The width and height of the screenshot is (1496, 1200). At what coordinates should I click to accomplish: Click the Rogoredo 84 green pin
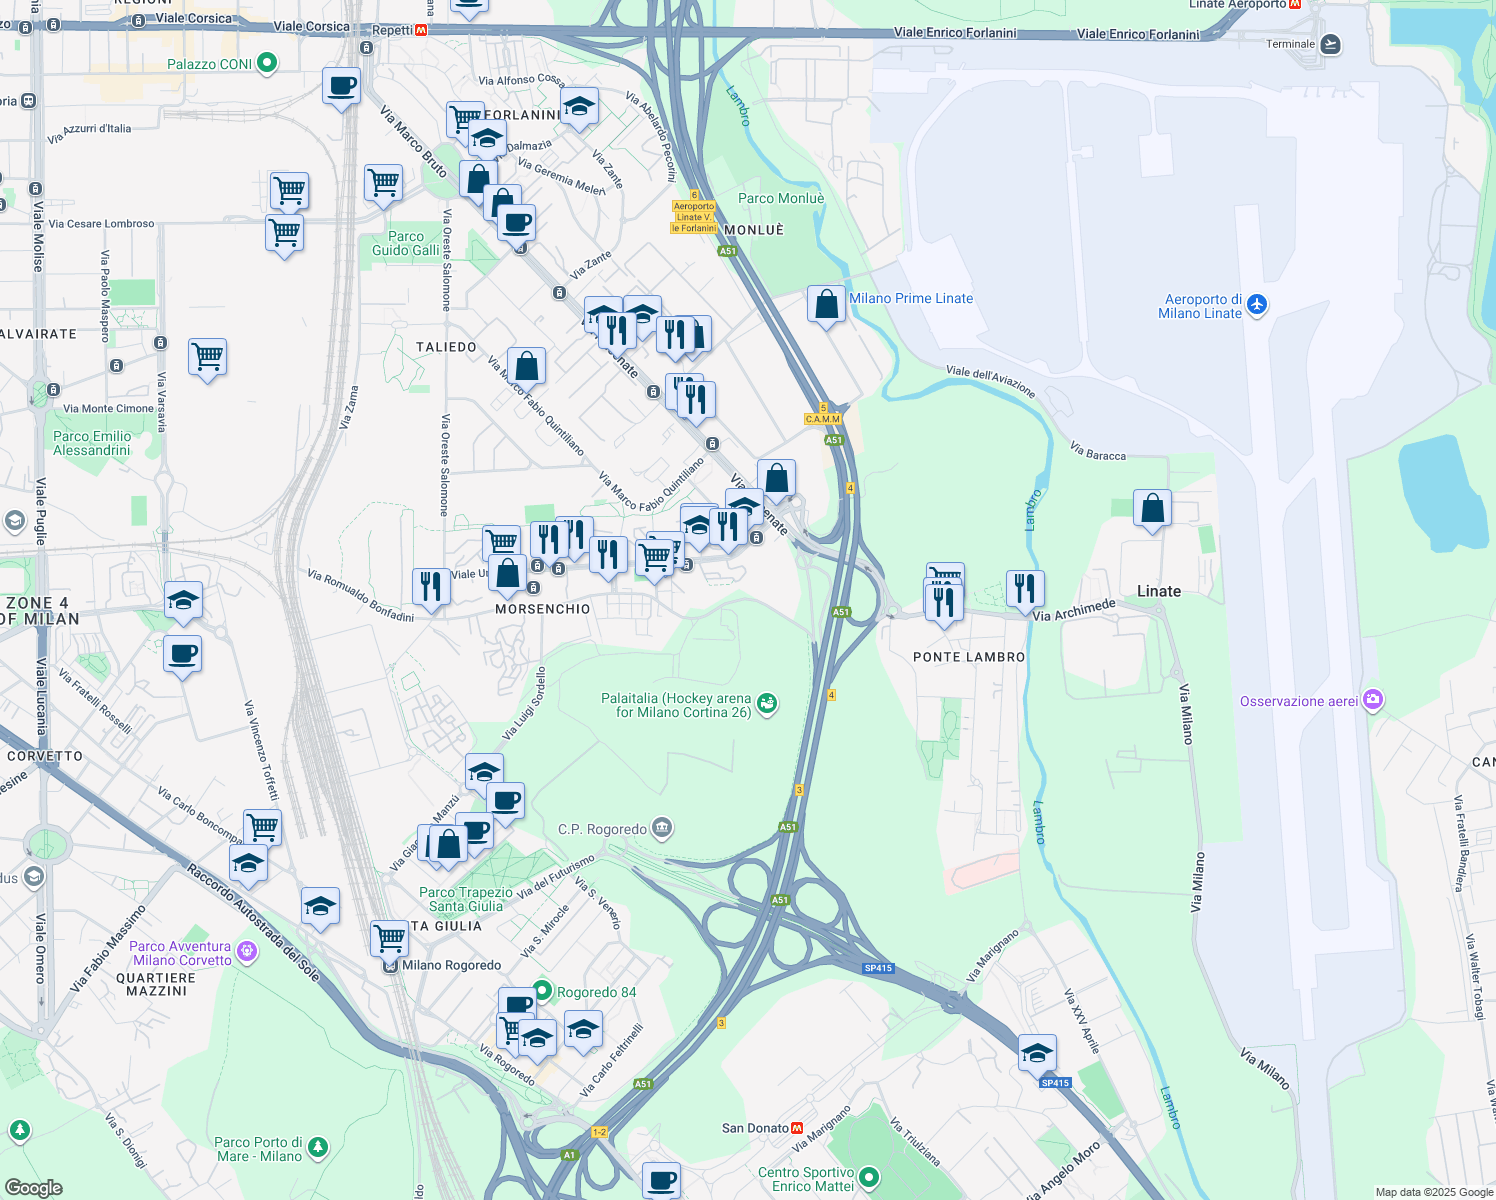[x=542, y=991]
